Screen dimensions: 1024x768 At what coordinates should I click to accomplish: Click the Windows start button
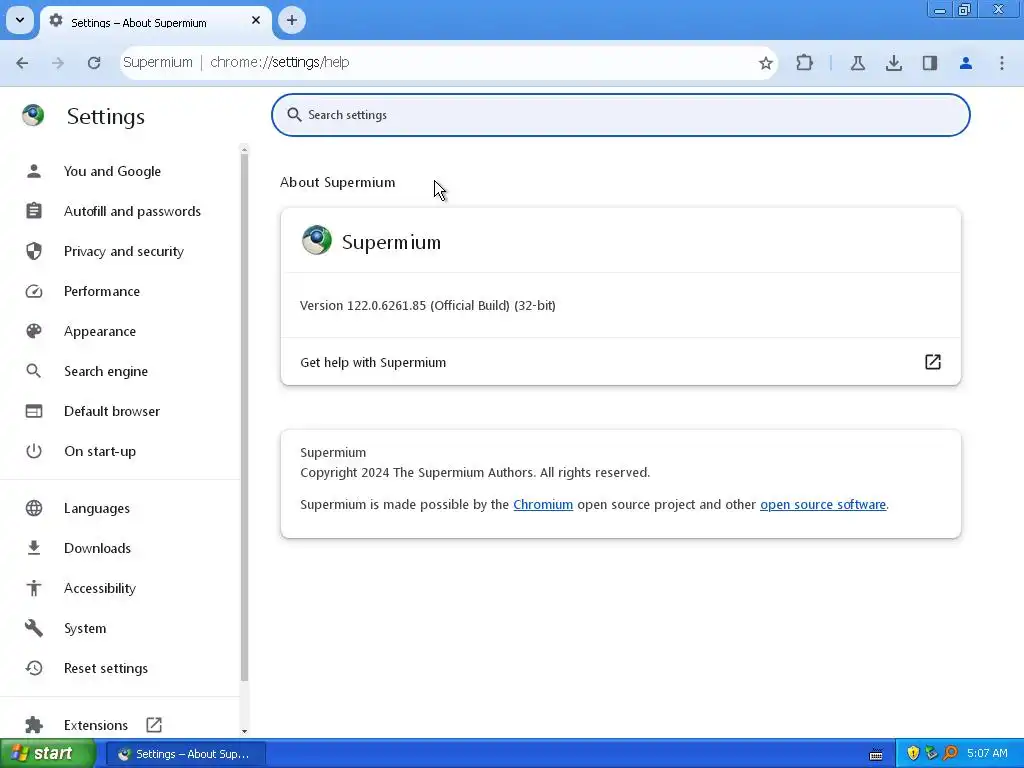(47, 754)
